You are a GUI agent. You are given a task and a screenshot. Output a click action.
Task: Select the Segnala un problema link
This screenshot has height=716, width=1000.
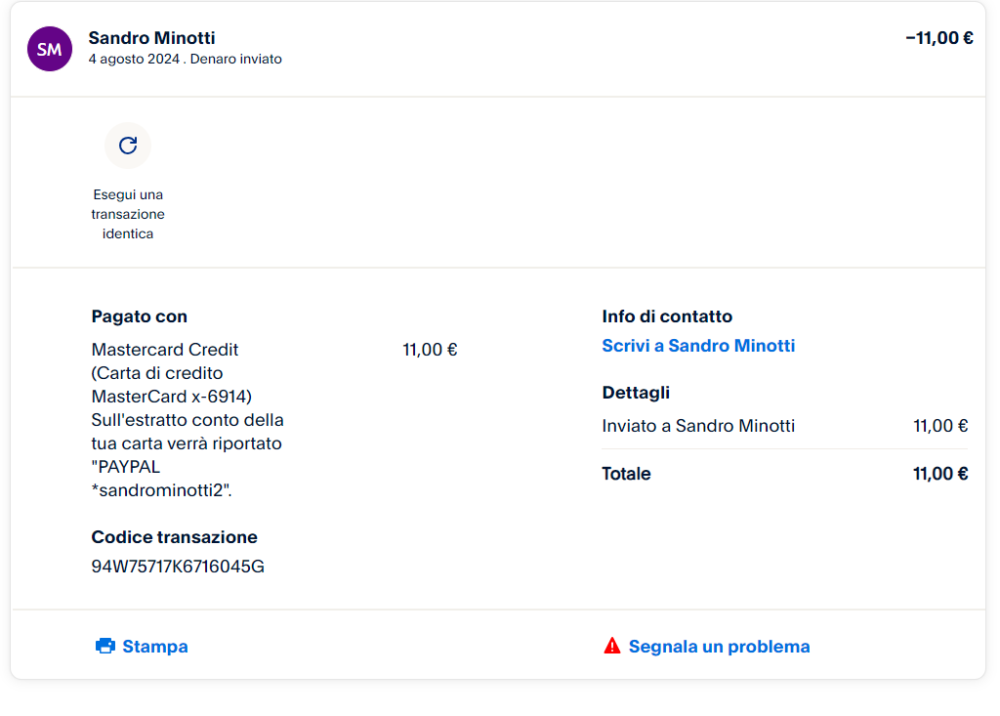pyautogui.click(x=719, y=647)
